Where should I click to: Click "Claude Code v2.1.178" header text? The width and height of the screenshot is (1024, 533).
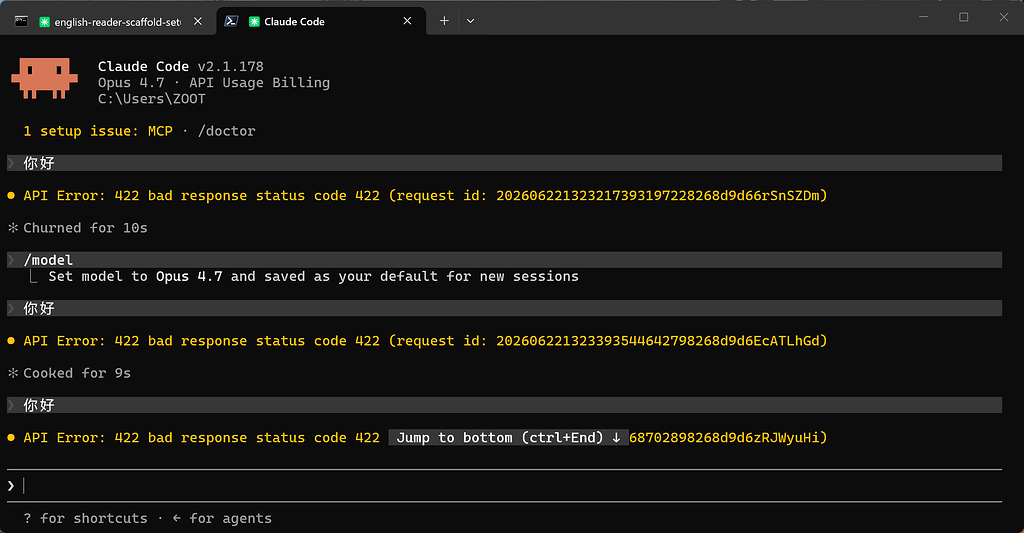181,67
